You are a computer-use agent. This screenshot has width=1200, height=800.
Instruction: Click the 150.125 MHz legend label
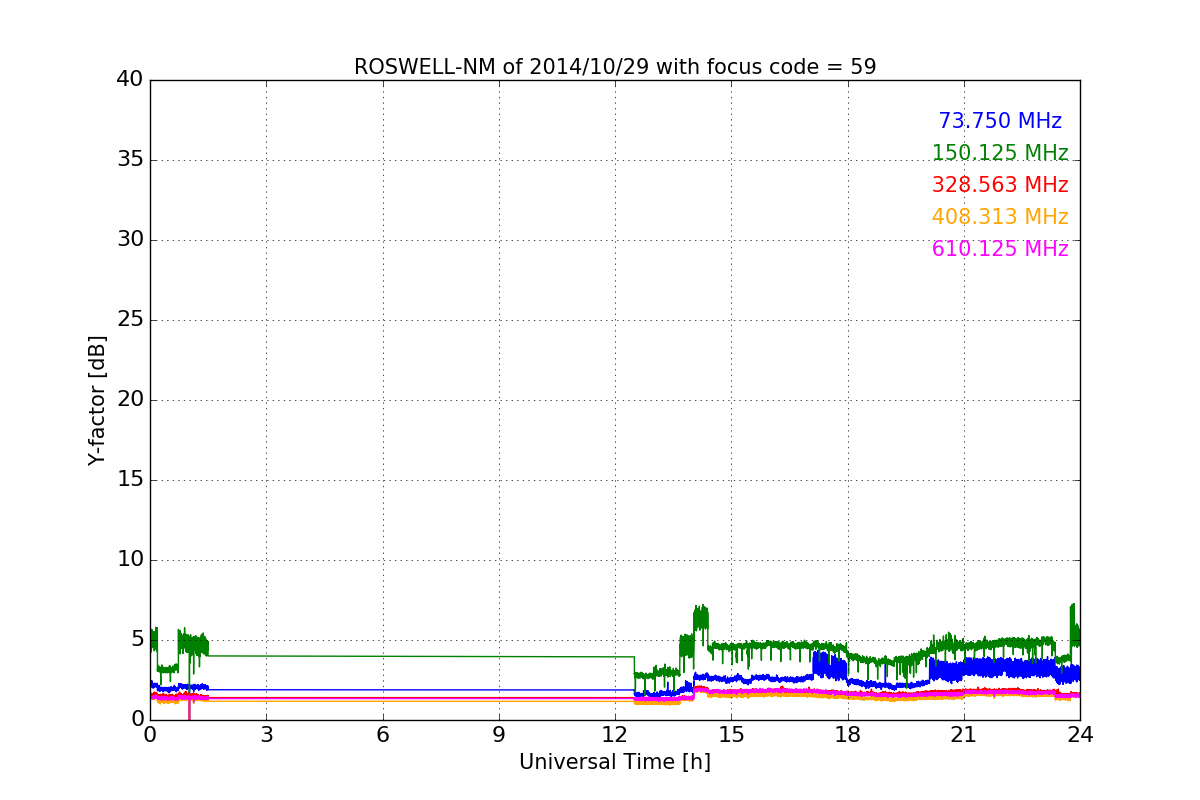(1000, 153)
